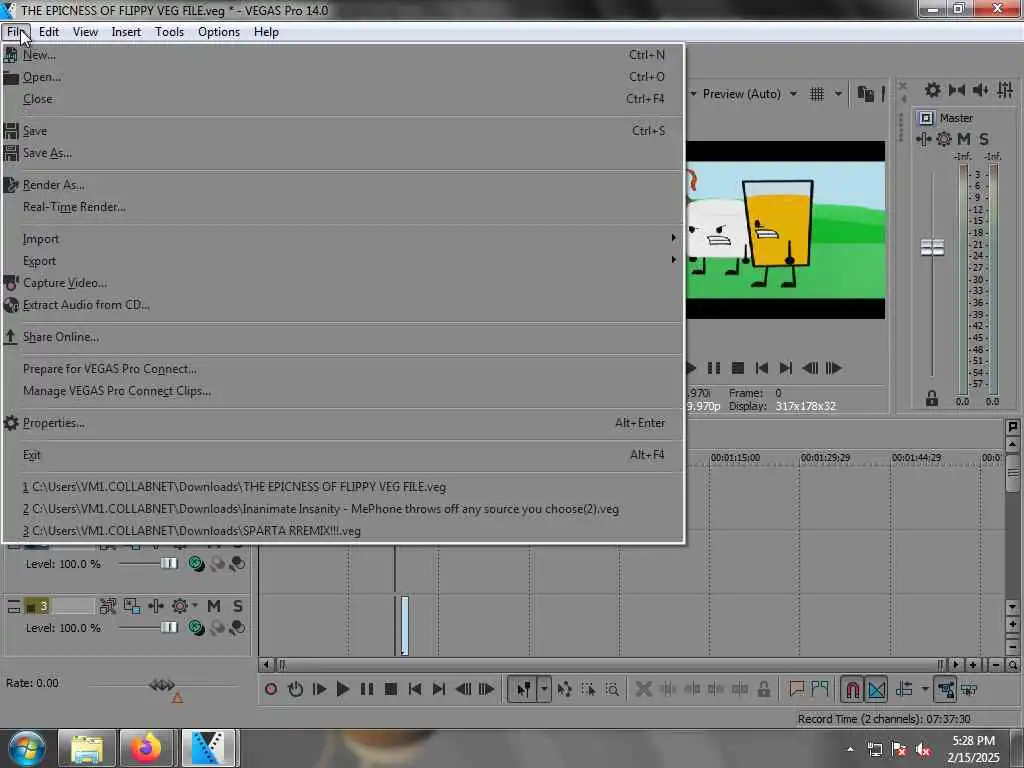Choose Save As... from File menu
The width and height of the screenshot is (1024, 768).
point(343,153)
